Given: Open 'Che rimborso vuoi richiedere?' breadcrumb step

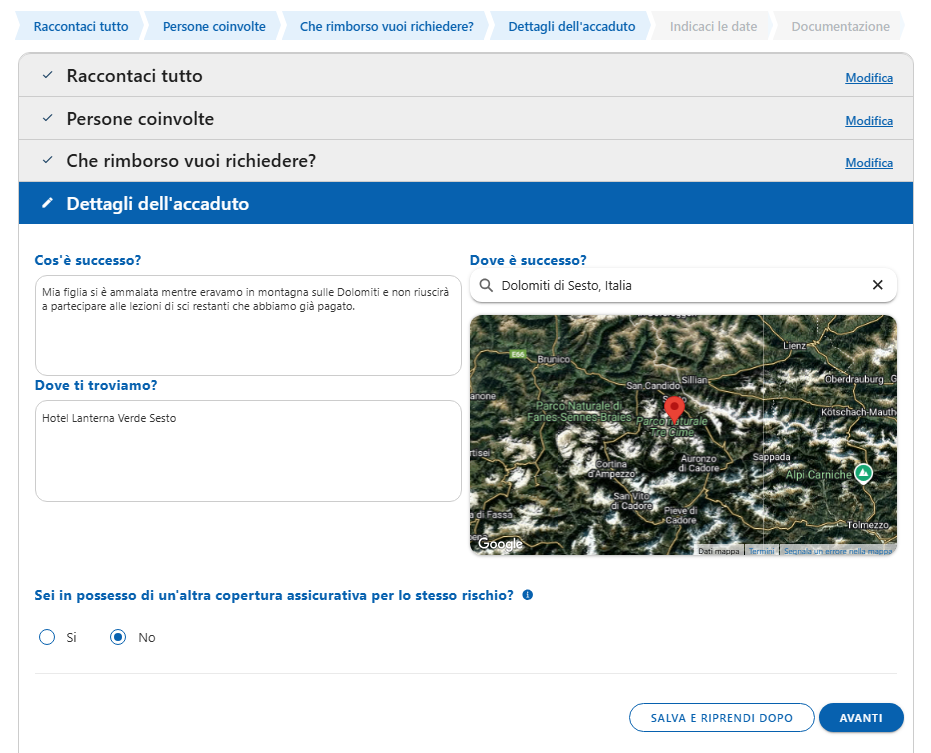Looking at the screenshot, I should tap(386, 26).
